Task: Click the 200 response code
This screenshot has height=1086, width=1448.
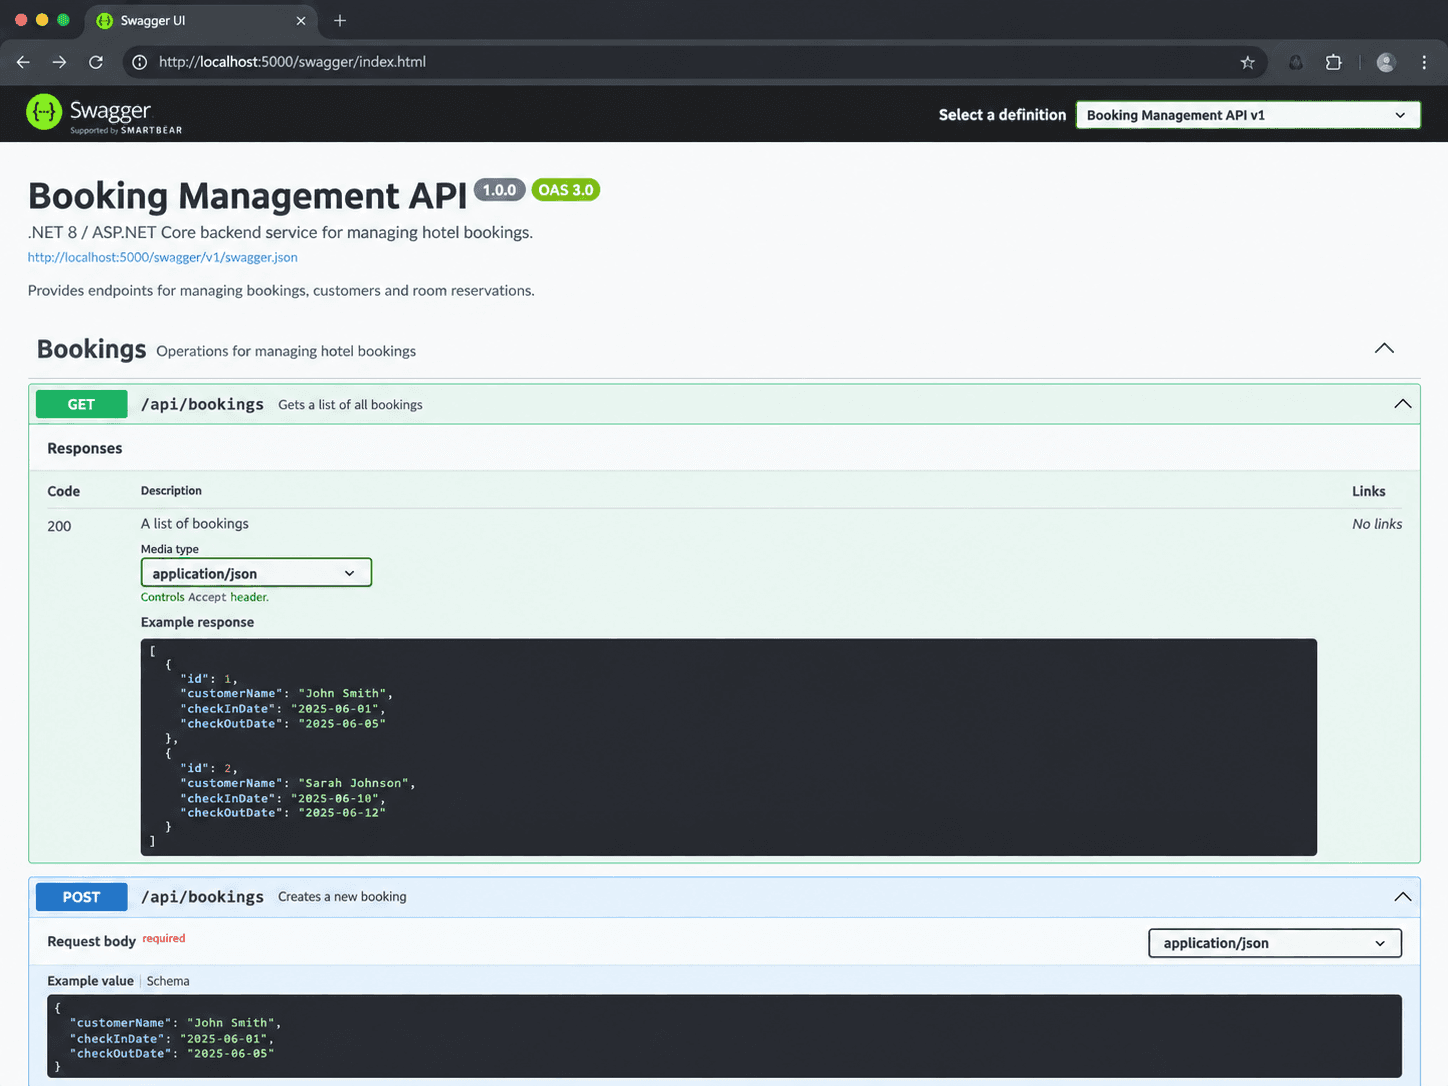Action: pos(59,526)
